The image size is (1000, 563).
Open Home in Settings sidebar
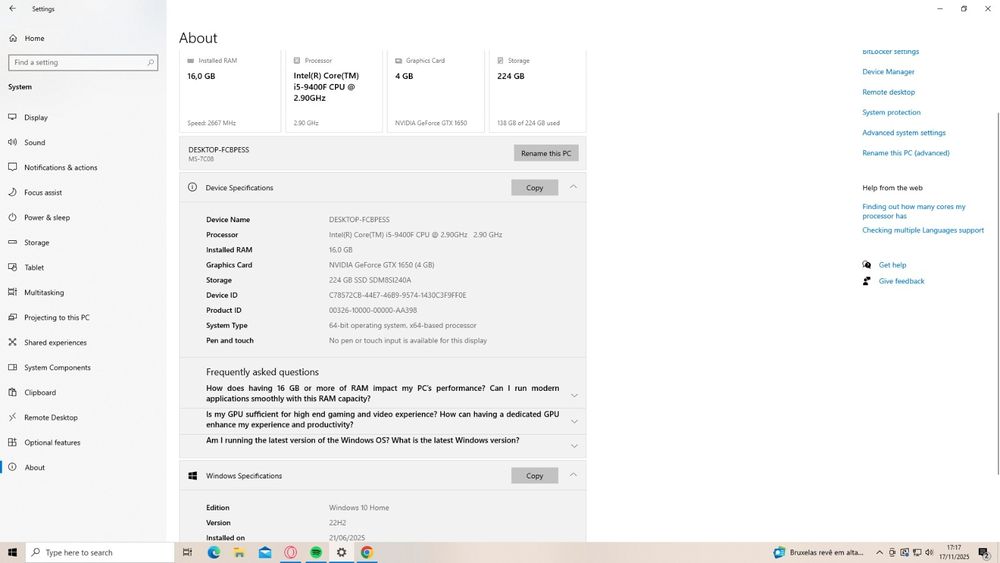click(34, 38)
